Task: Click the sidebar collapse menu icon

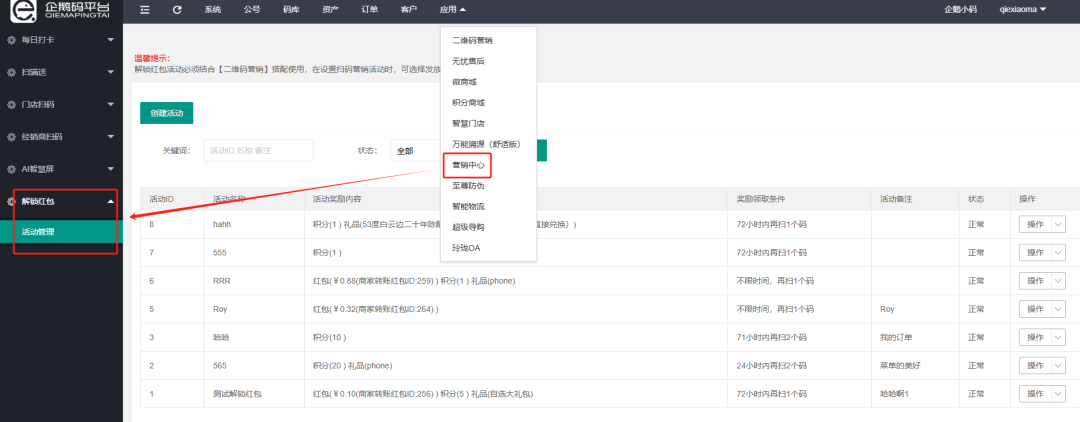Action: point(145,10)
